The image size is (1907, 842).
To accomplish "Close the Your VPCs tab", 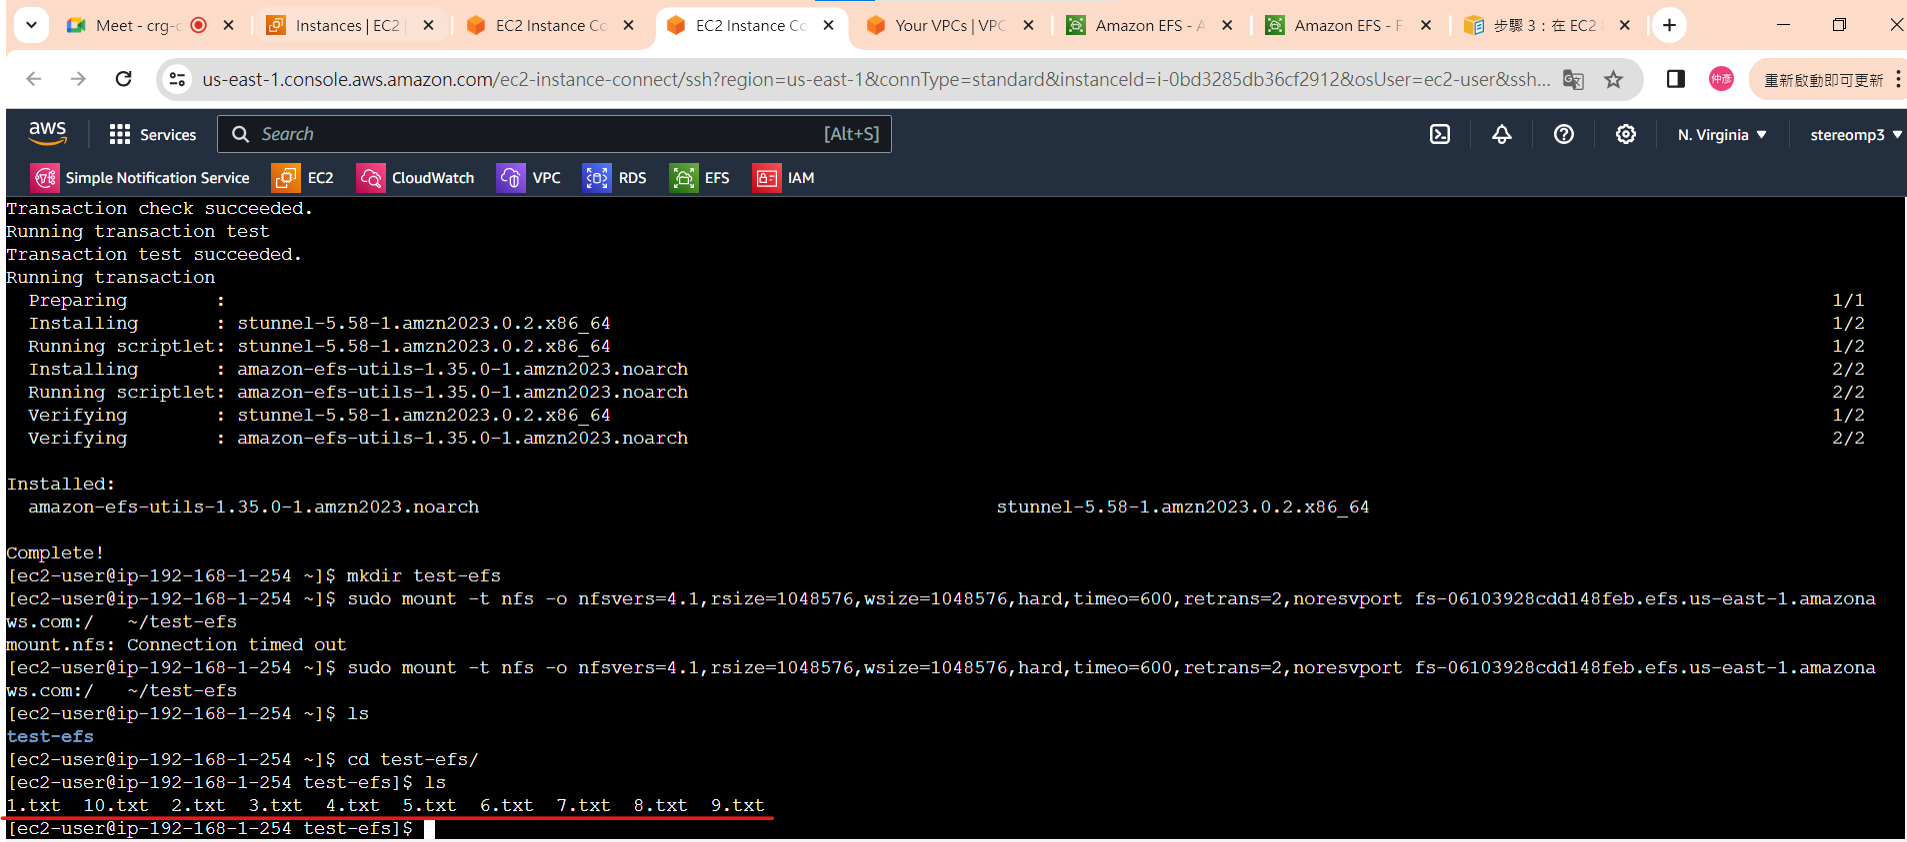I will tap(1028, 25).
